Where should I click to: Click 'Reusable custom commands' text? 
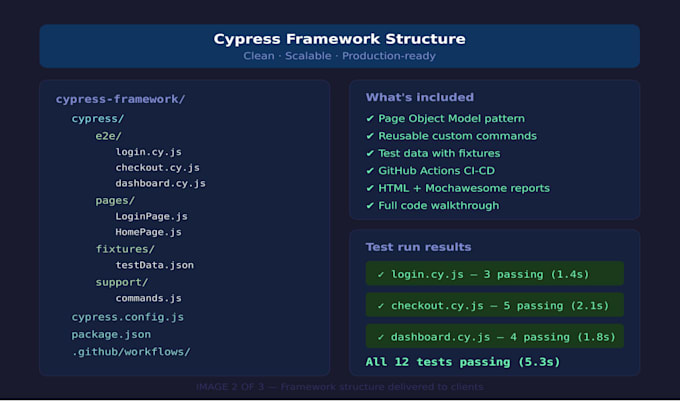pos(458,136)
